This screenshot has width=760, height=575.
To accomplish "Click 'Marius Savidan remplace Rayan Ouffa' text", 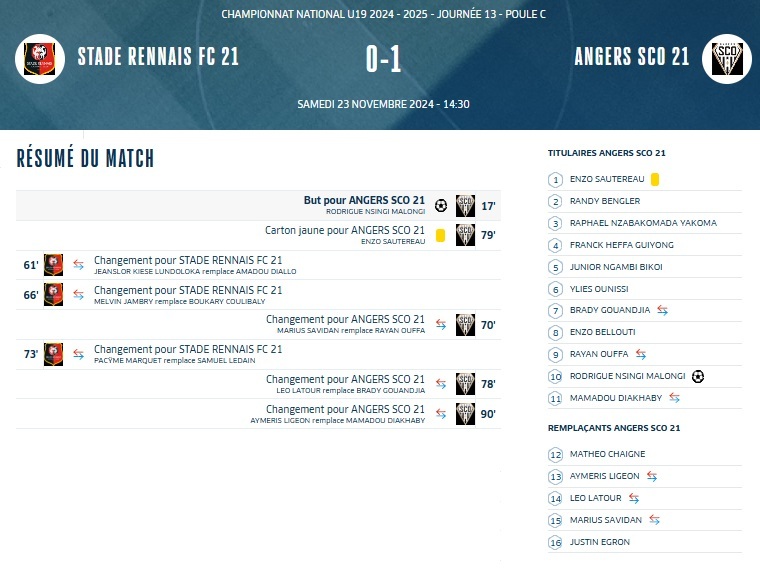I will (351, 331).
